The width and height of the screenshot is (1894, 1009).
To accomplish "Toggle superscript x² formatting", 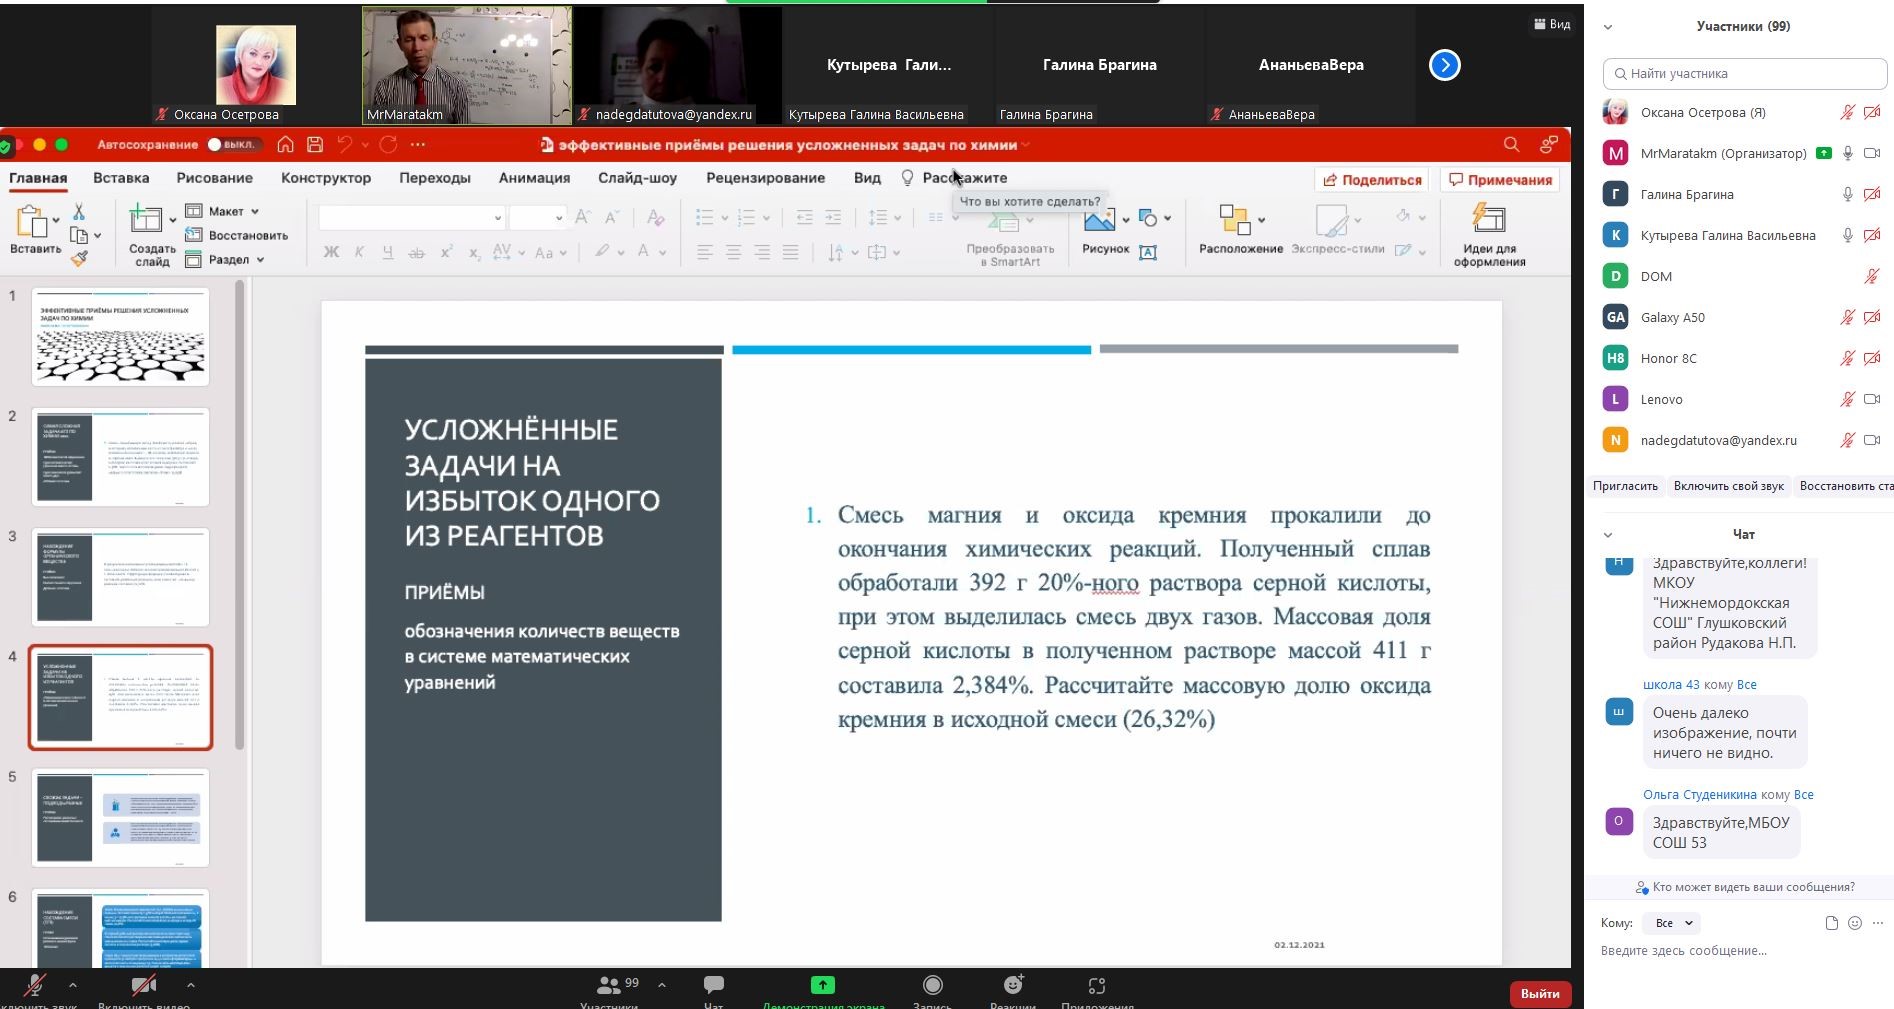I will (x=446, y=252).
